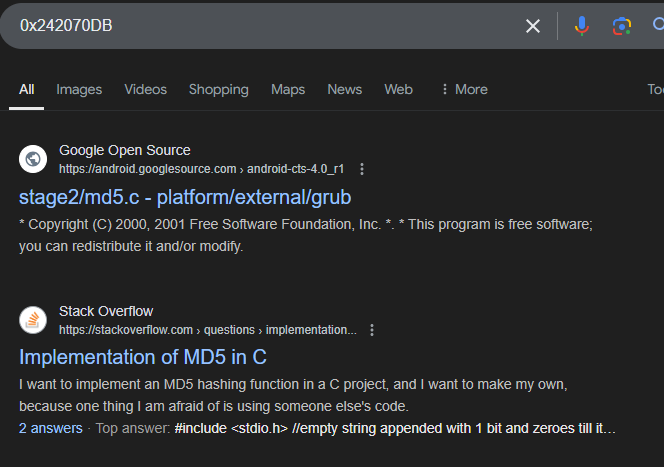Click the Stack Overflow favicon
The height and width of the screenshot is (467, 664).
[33, 320]
